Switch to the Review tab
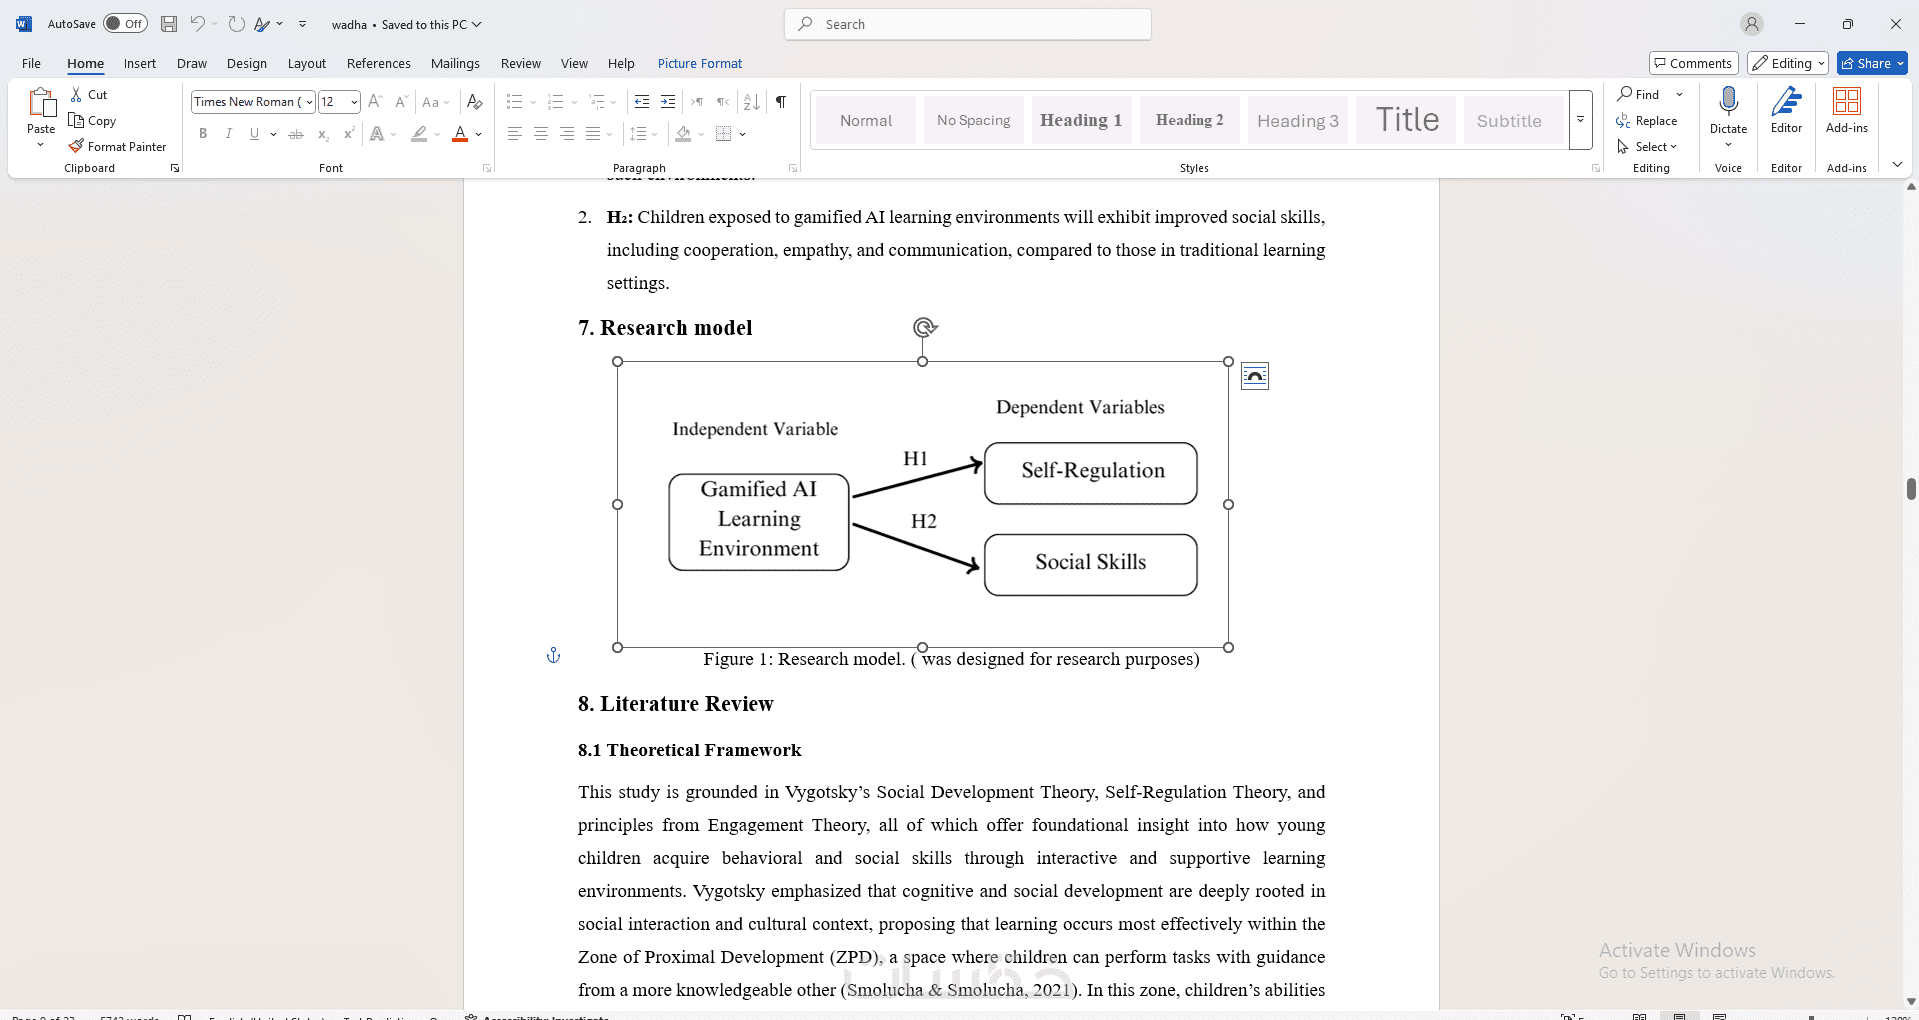This screenshot has width=1919, height=1020. click(x=521, y=63)
